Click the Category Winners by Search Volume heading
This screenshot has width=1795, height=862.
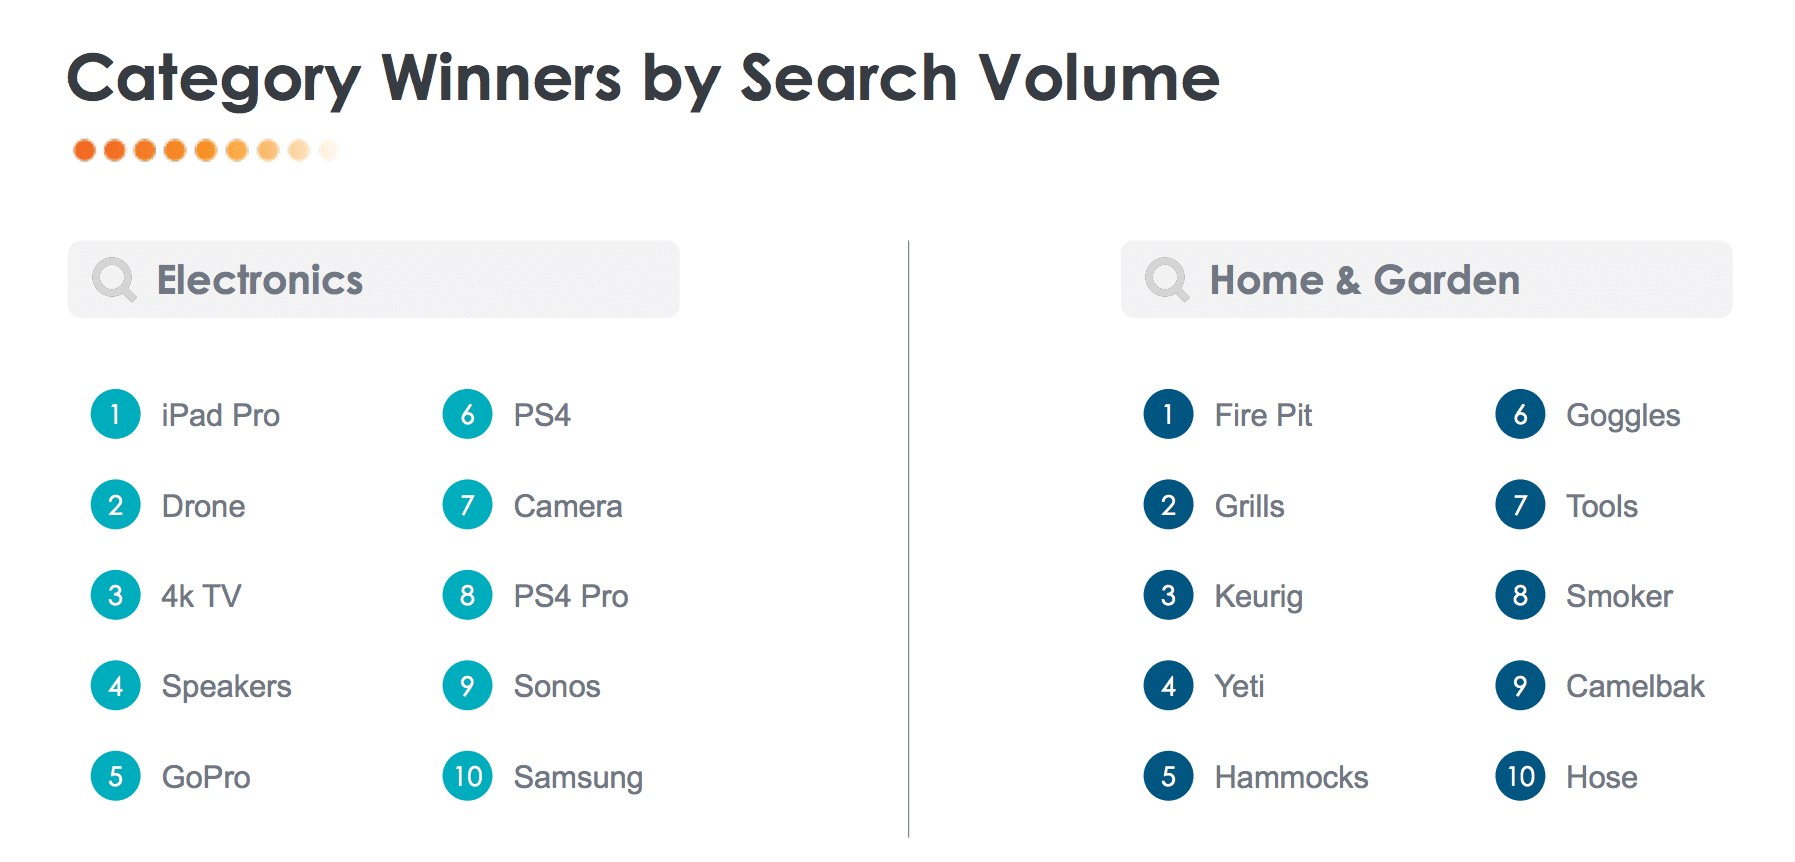[x=643, y=79]
